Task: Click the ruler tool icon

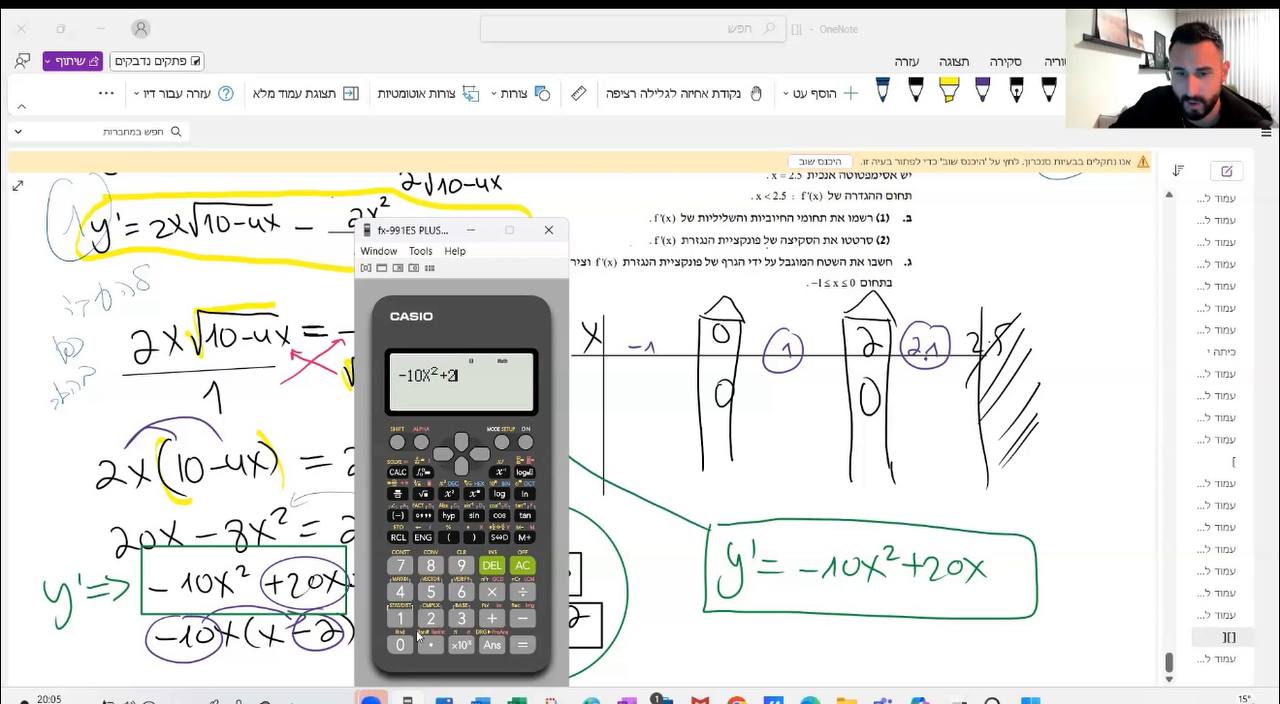Action: coord(578,93)
